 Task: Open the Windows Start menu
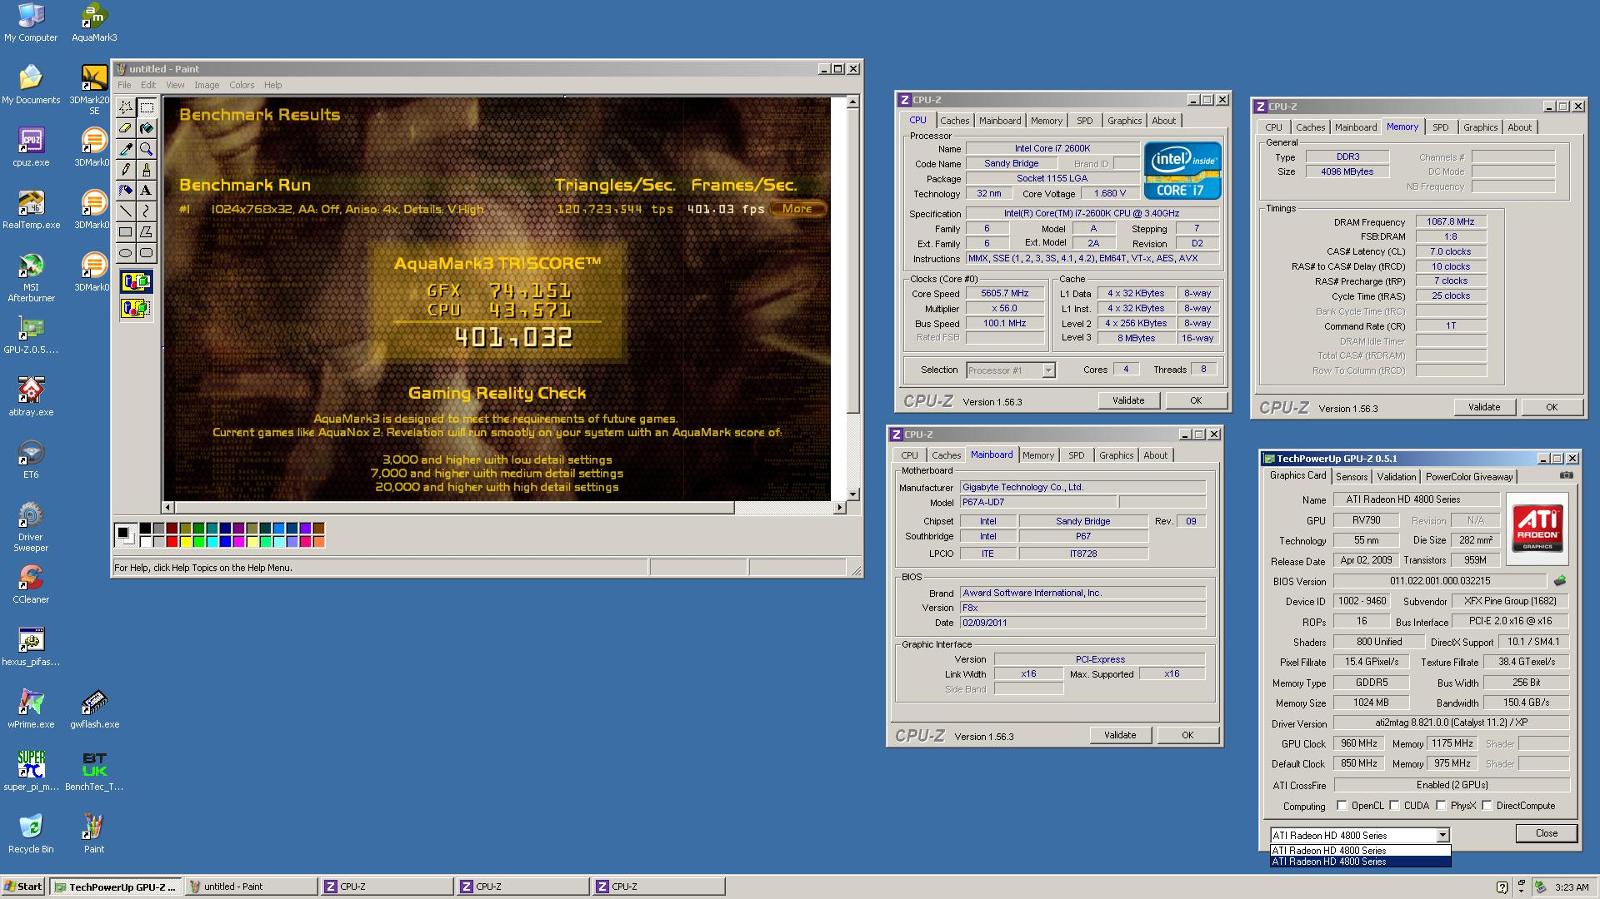point(23,887)
